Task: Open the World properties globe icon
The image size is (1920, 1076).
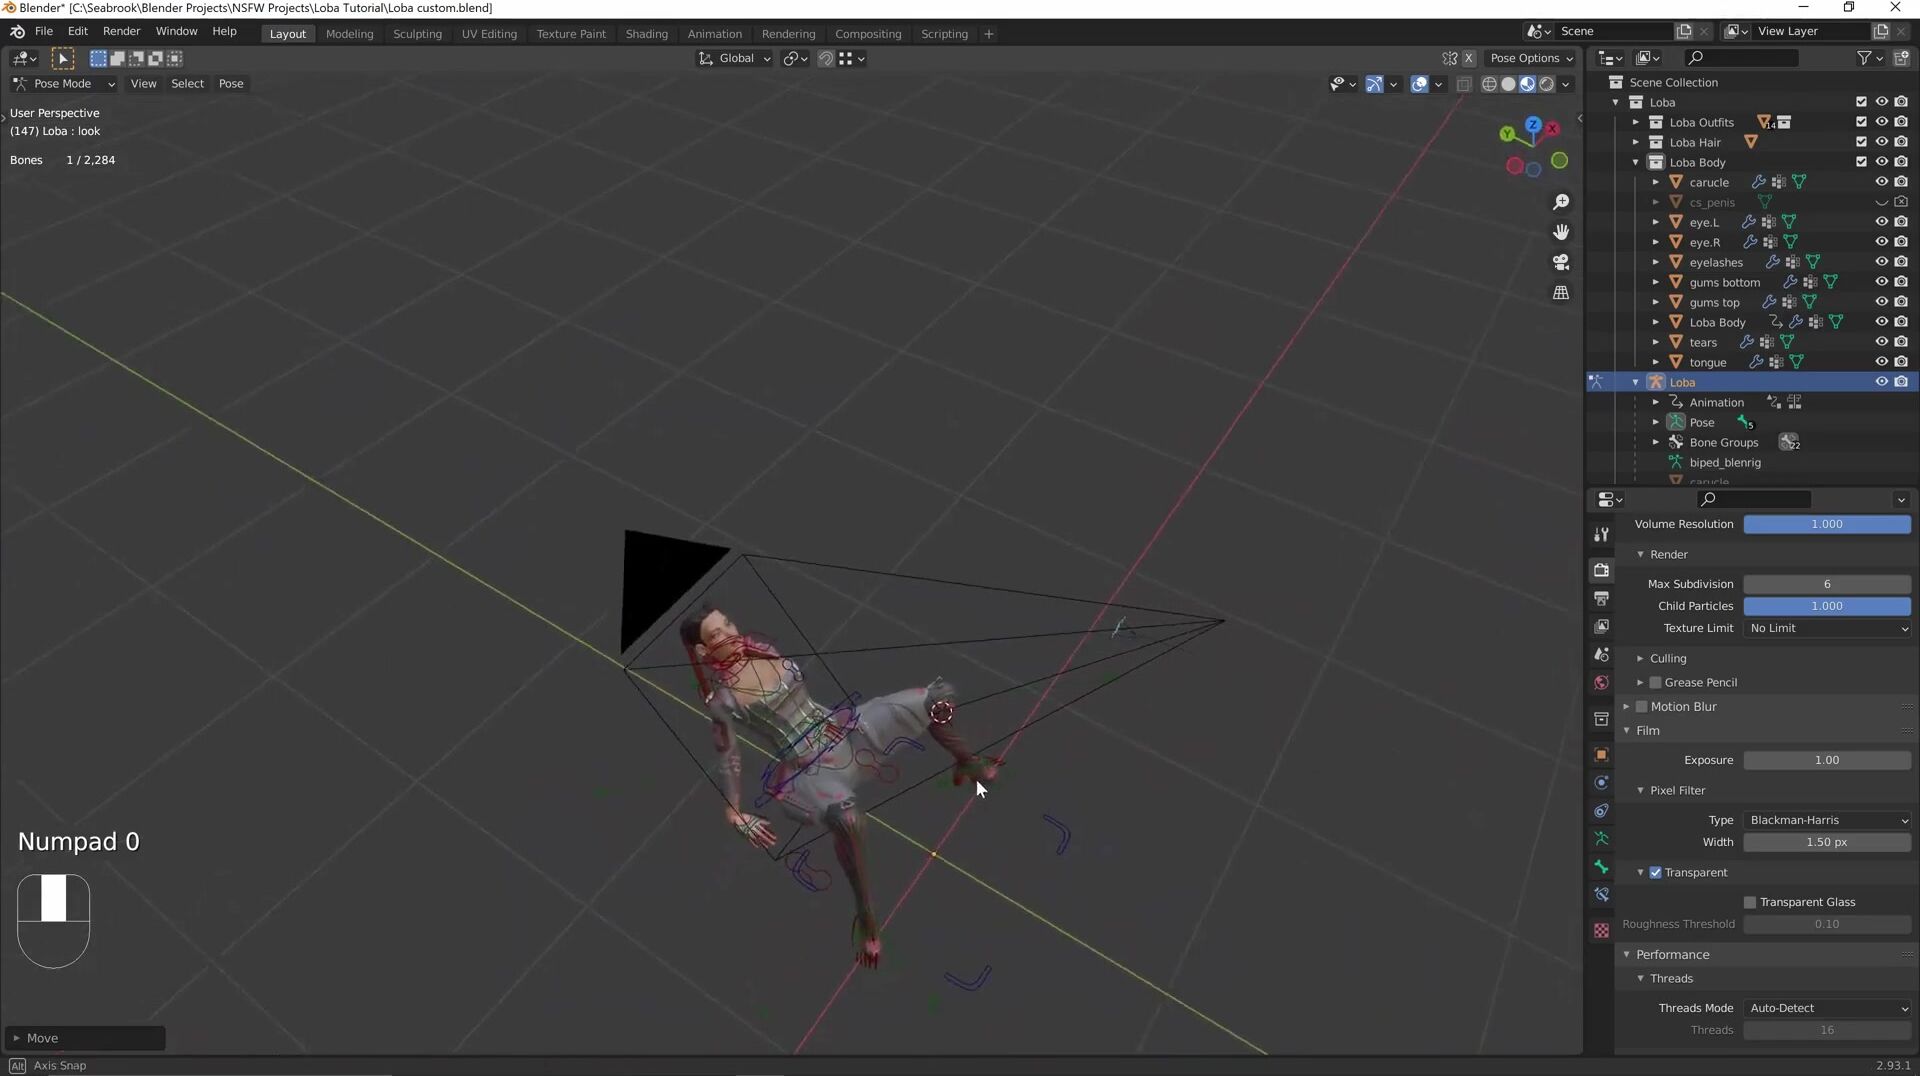Action: coord(1601,683)
